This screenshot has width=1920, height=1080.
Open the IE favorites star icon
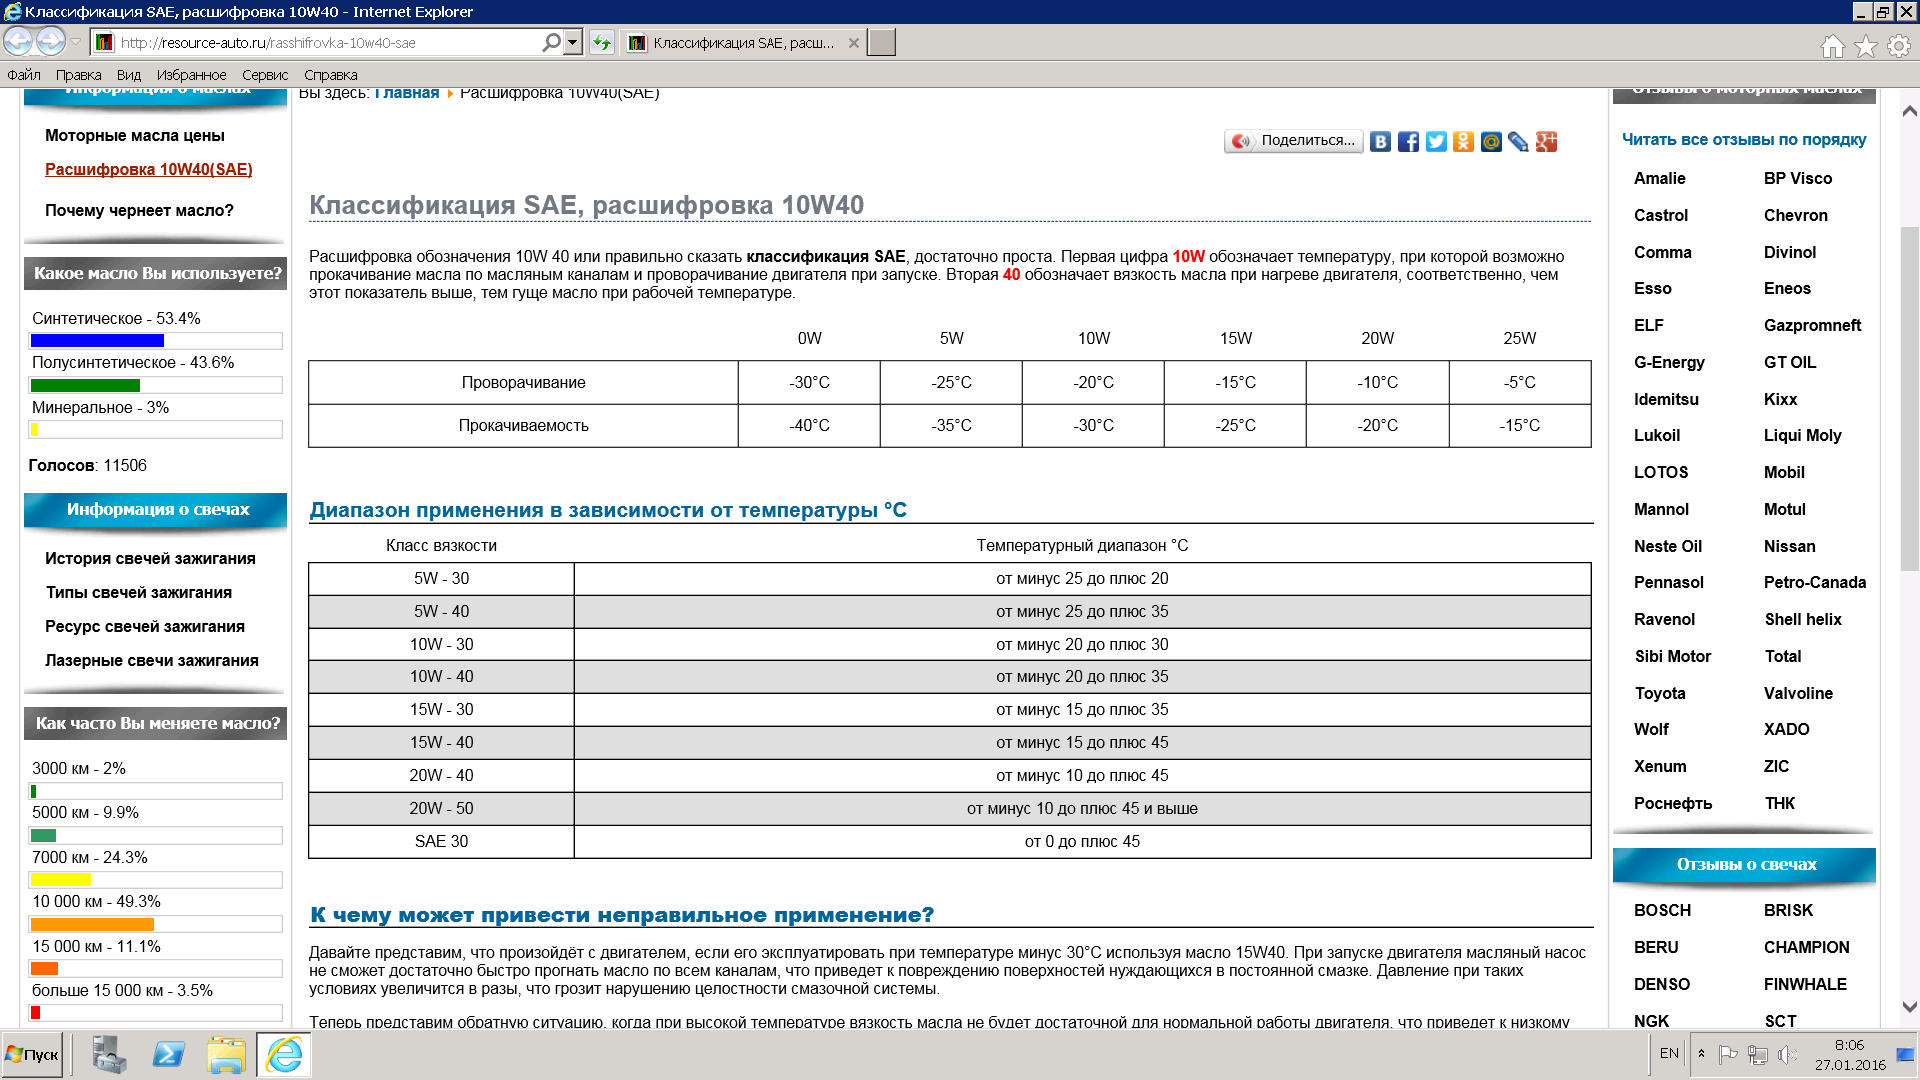1866,46
